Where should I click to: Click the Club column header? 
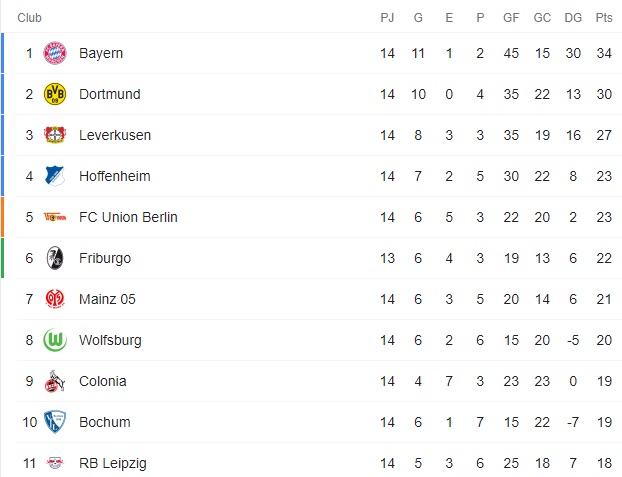point(30,18)
